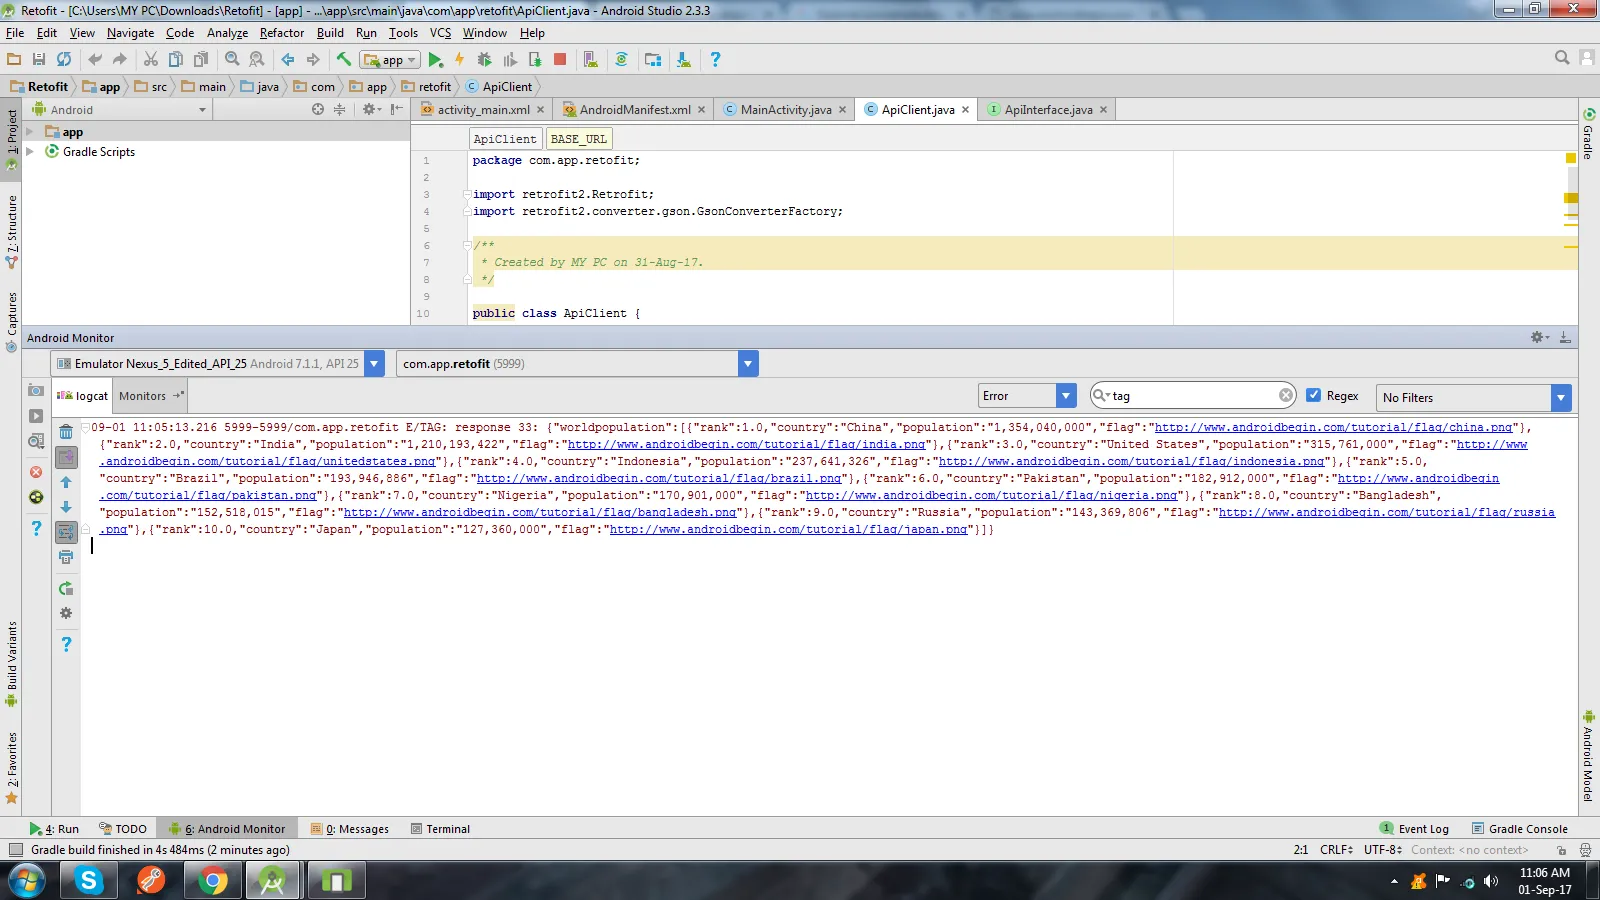Click the logcat Print icon

tap(66, 557)
